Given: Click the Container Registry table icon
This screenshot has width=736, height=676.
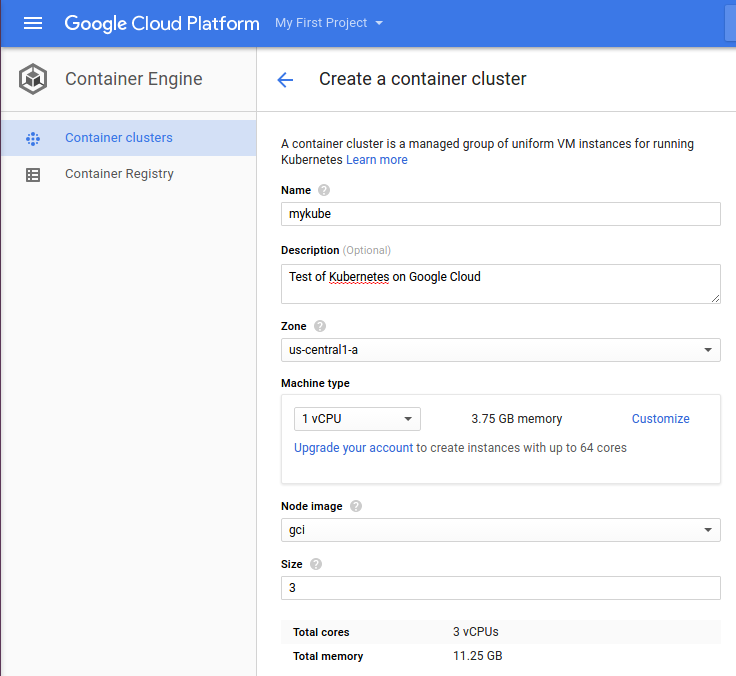Looking at the screenshot, I should click(33, 175).
